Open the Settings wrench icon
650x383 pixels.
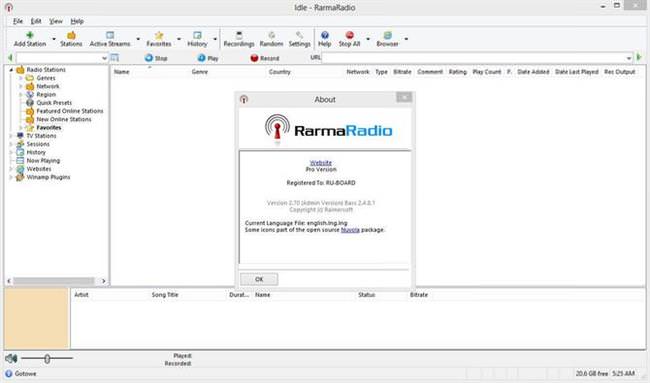[299, 35]
